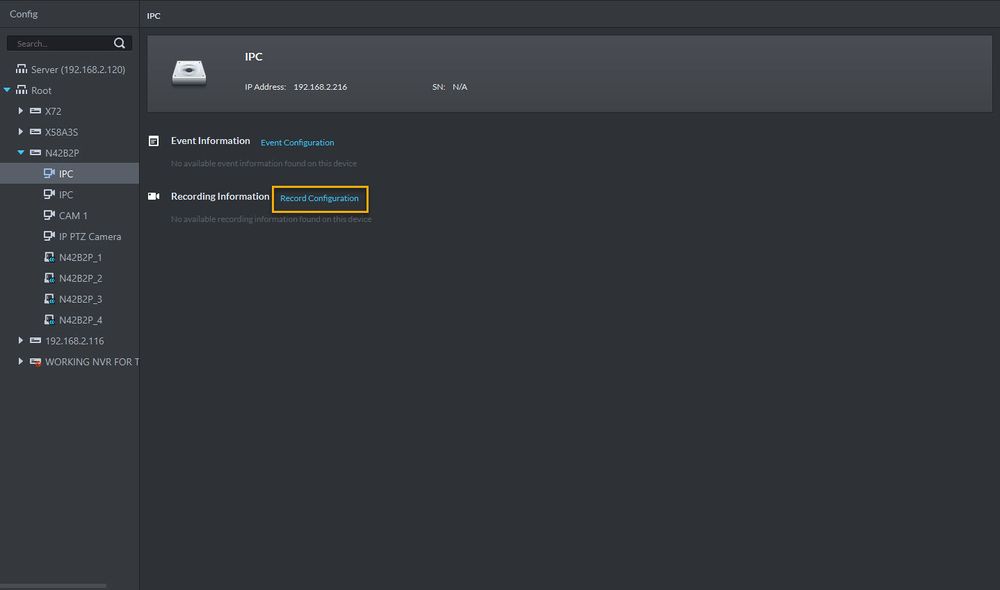The height and width of the screenshot is (590, 1000).
Task: Click the Config panel header
Action: point(24,13)
